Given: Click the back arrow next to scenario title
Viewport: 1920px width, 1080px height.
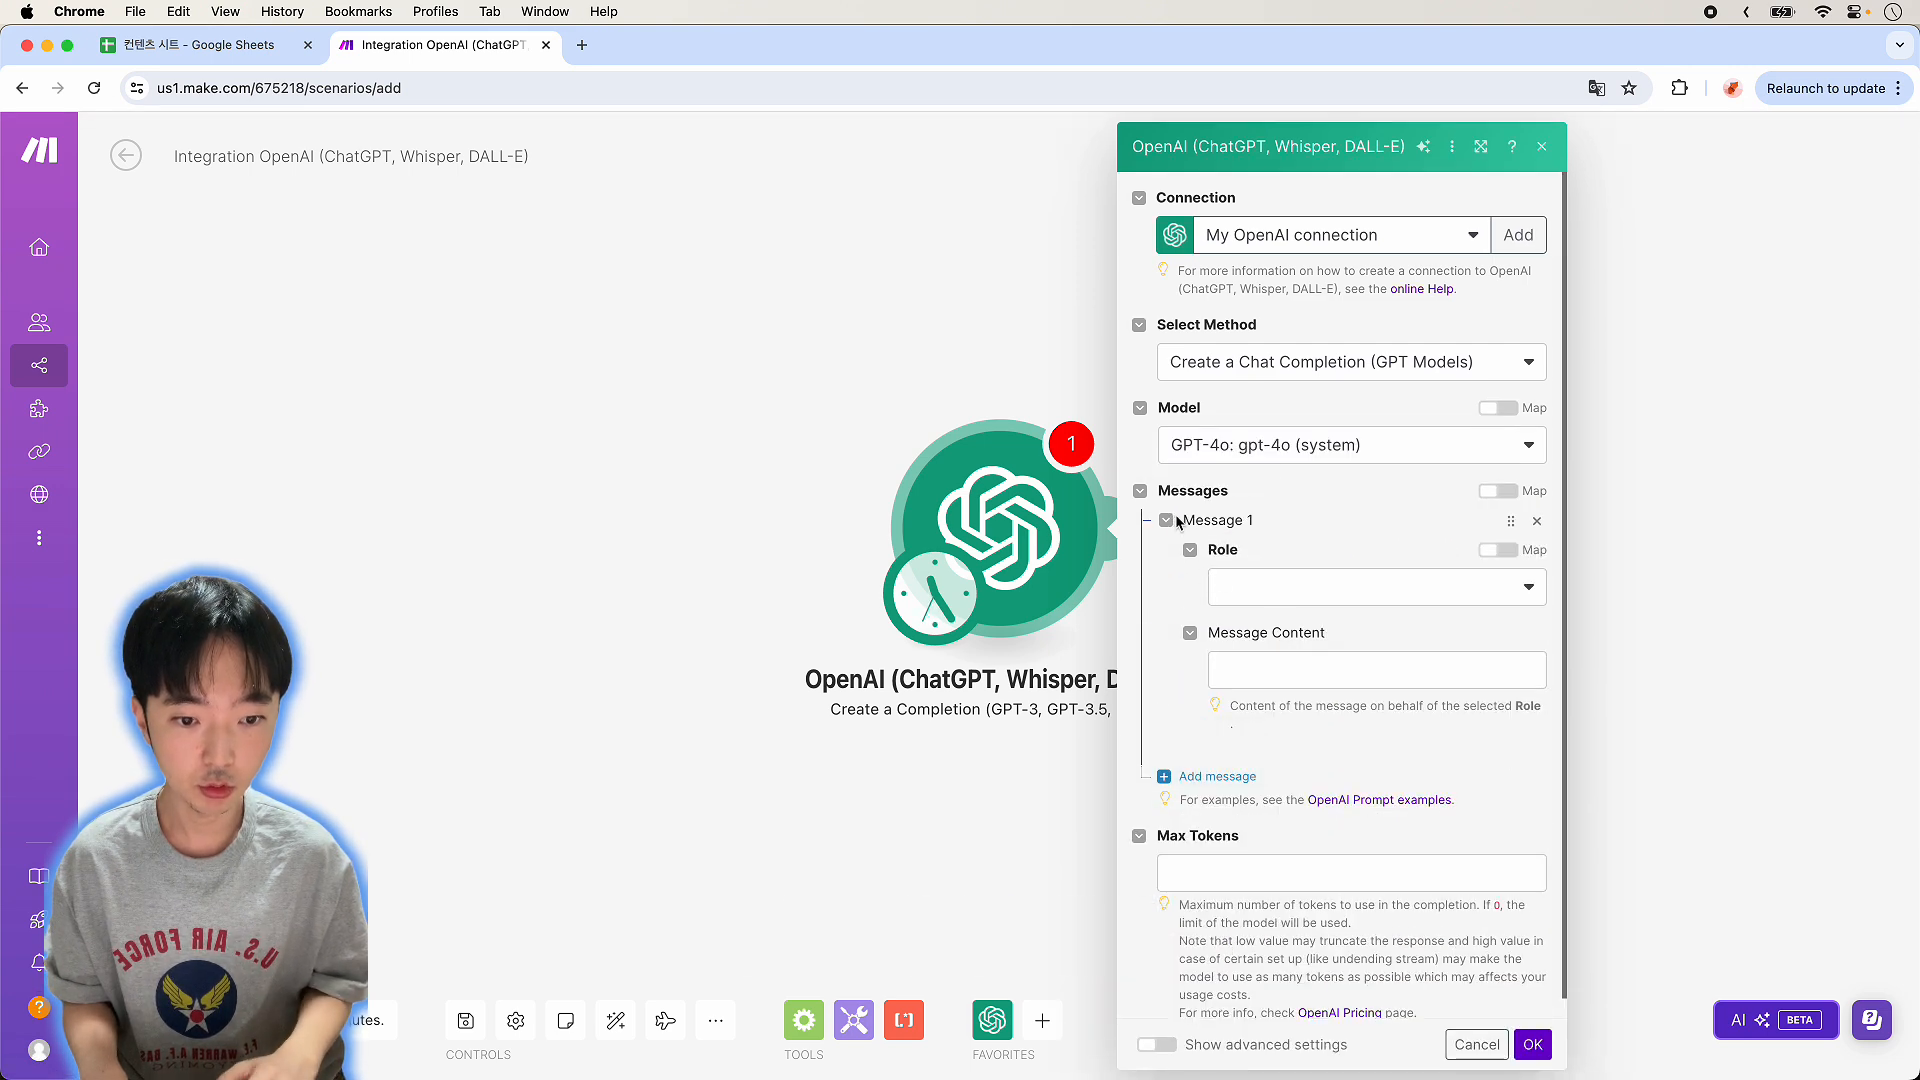Looking at the screenshot, I should point(126,155).
